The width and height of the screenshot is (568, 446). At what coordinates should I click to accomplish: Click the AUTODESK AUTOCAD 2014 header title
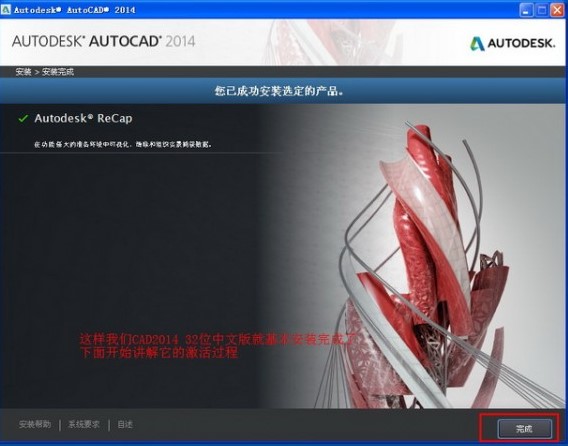coord(104,41)
